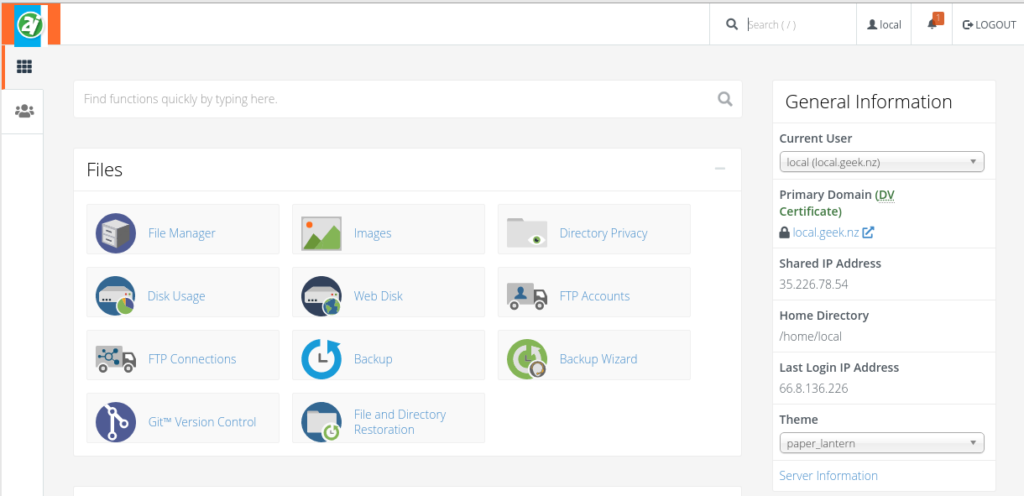Image resolution: width=1024 pixels, height=496 pixels.
Task: Open the notifications bell icon
Action: click(932, 24)
